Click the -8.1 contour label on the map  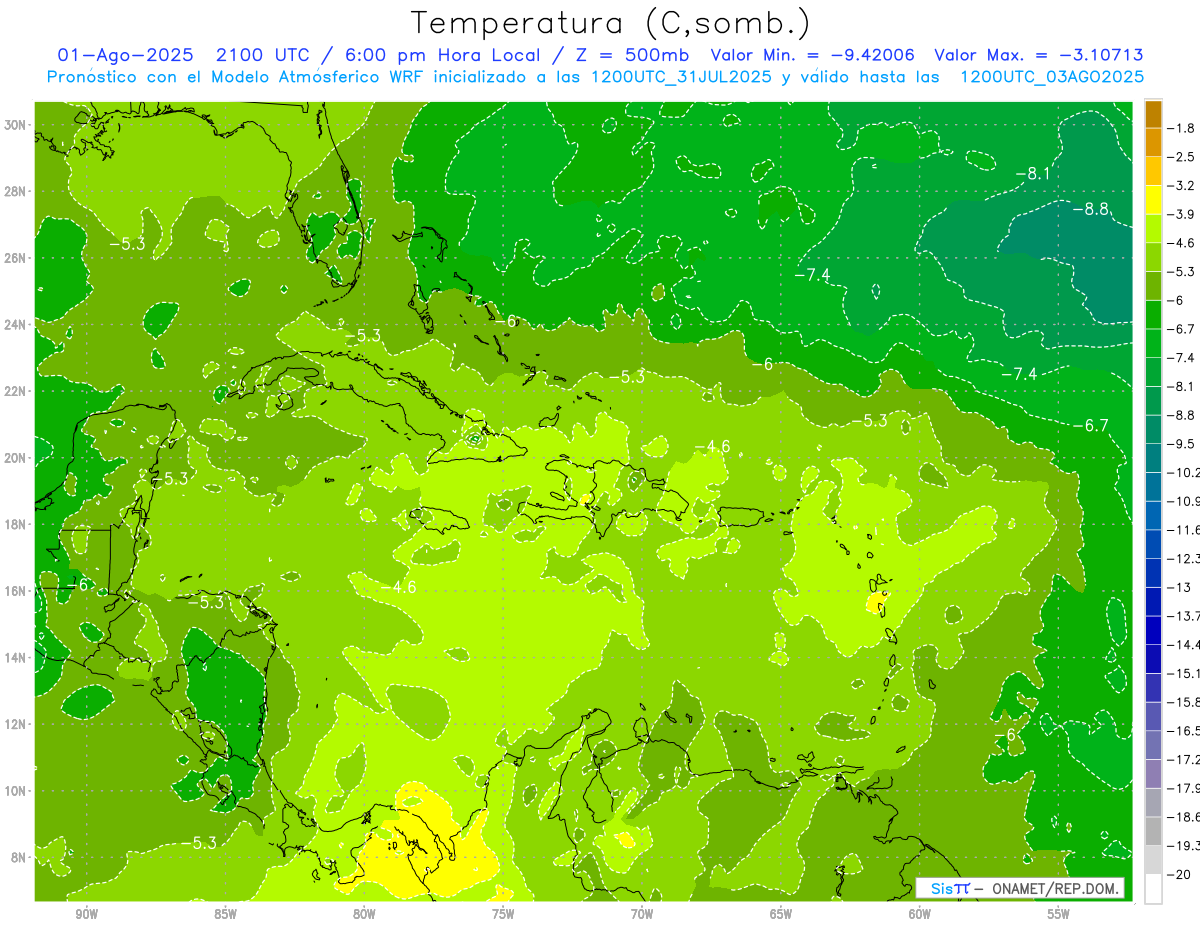point(1033,174)
